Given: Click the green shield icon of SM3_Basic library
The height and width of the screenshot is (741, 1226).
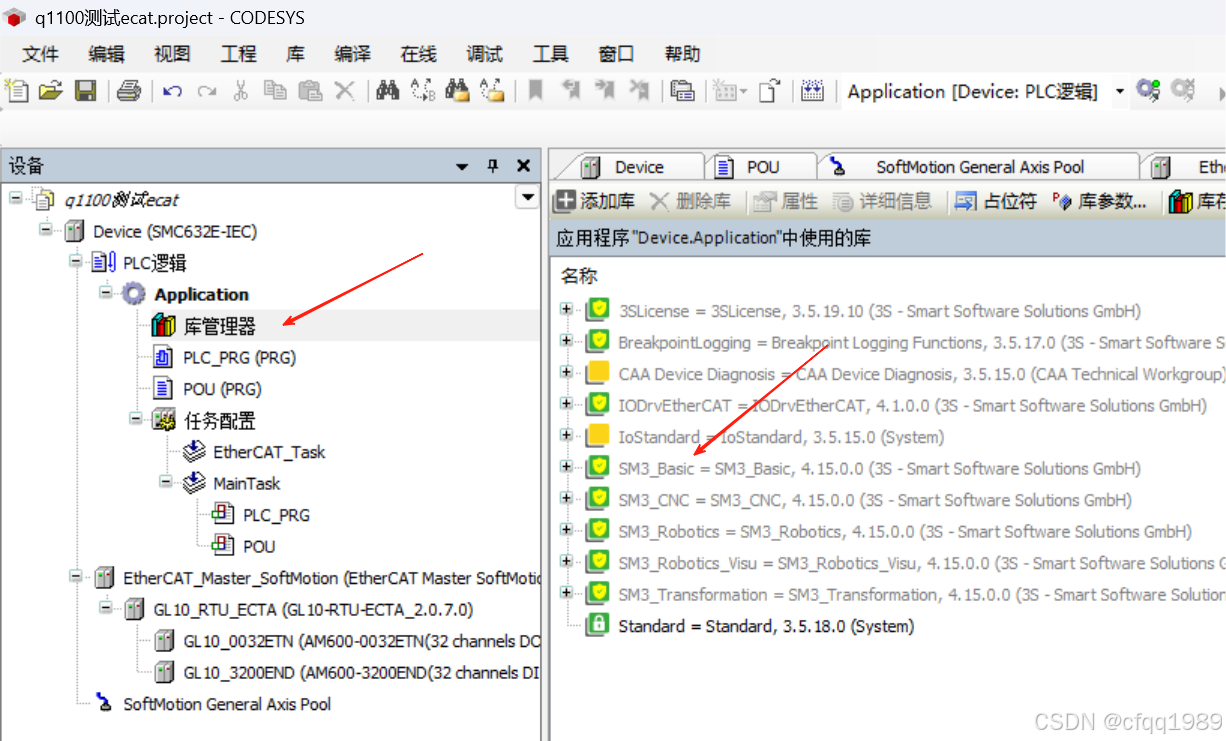Looking at the screenshot, I should pos(597,468).
